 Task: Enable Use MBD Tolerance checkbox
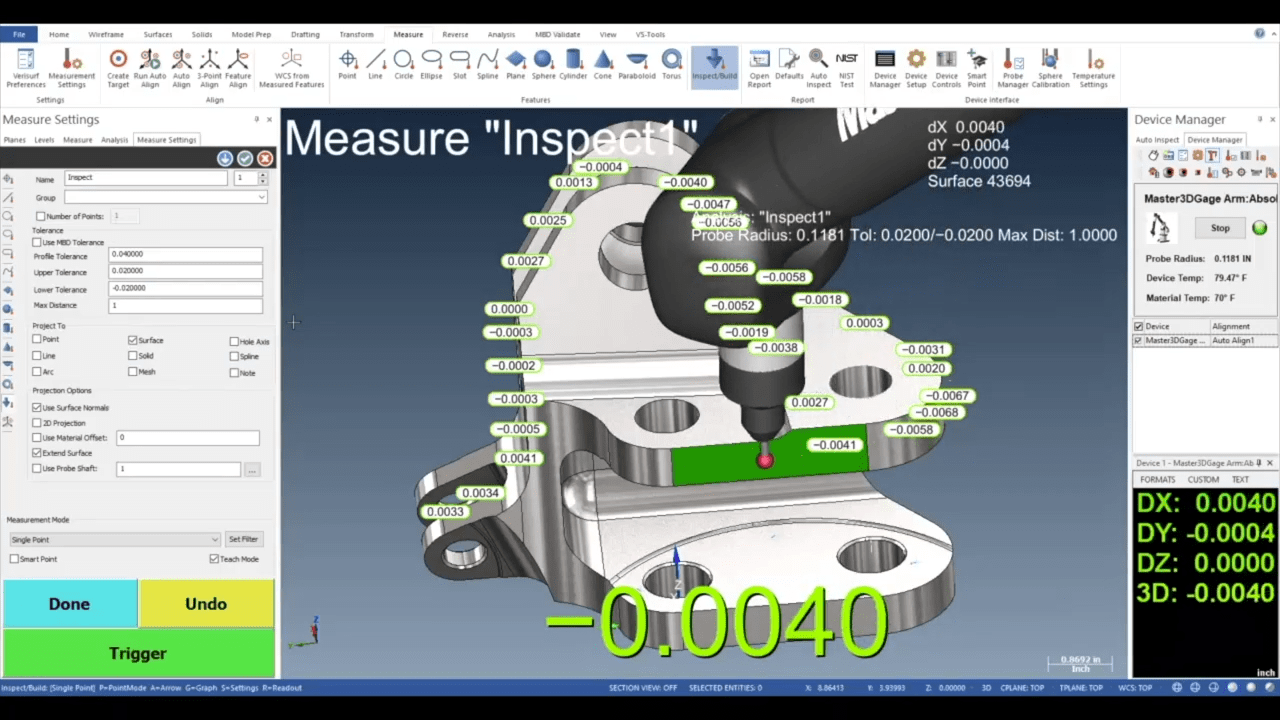(37, 242)
